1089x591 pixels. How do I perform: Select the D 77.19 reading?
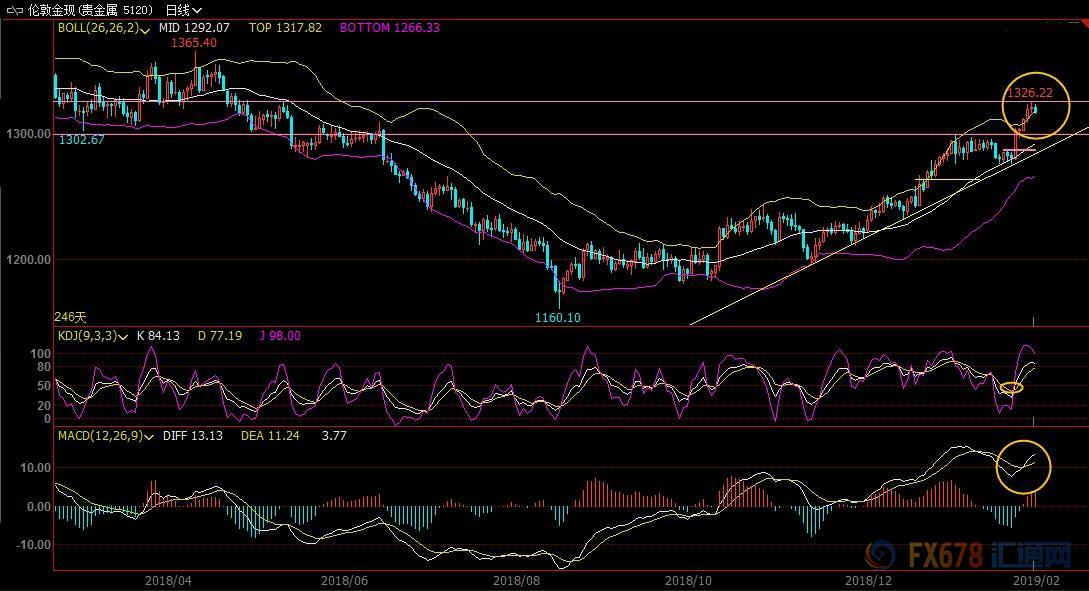point(219,335)
